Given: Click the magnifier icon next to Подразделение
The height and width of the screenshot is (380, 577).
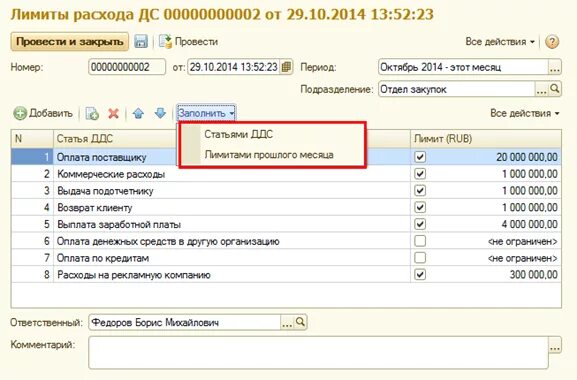Looking at the screenshot, I should 555,89.
